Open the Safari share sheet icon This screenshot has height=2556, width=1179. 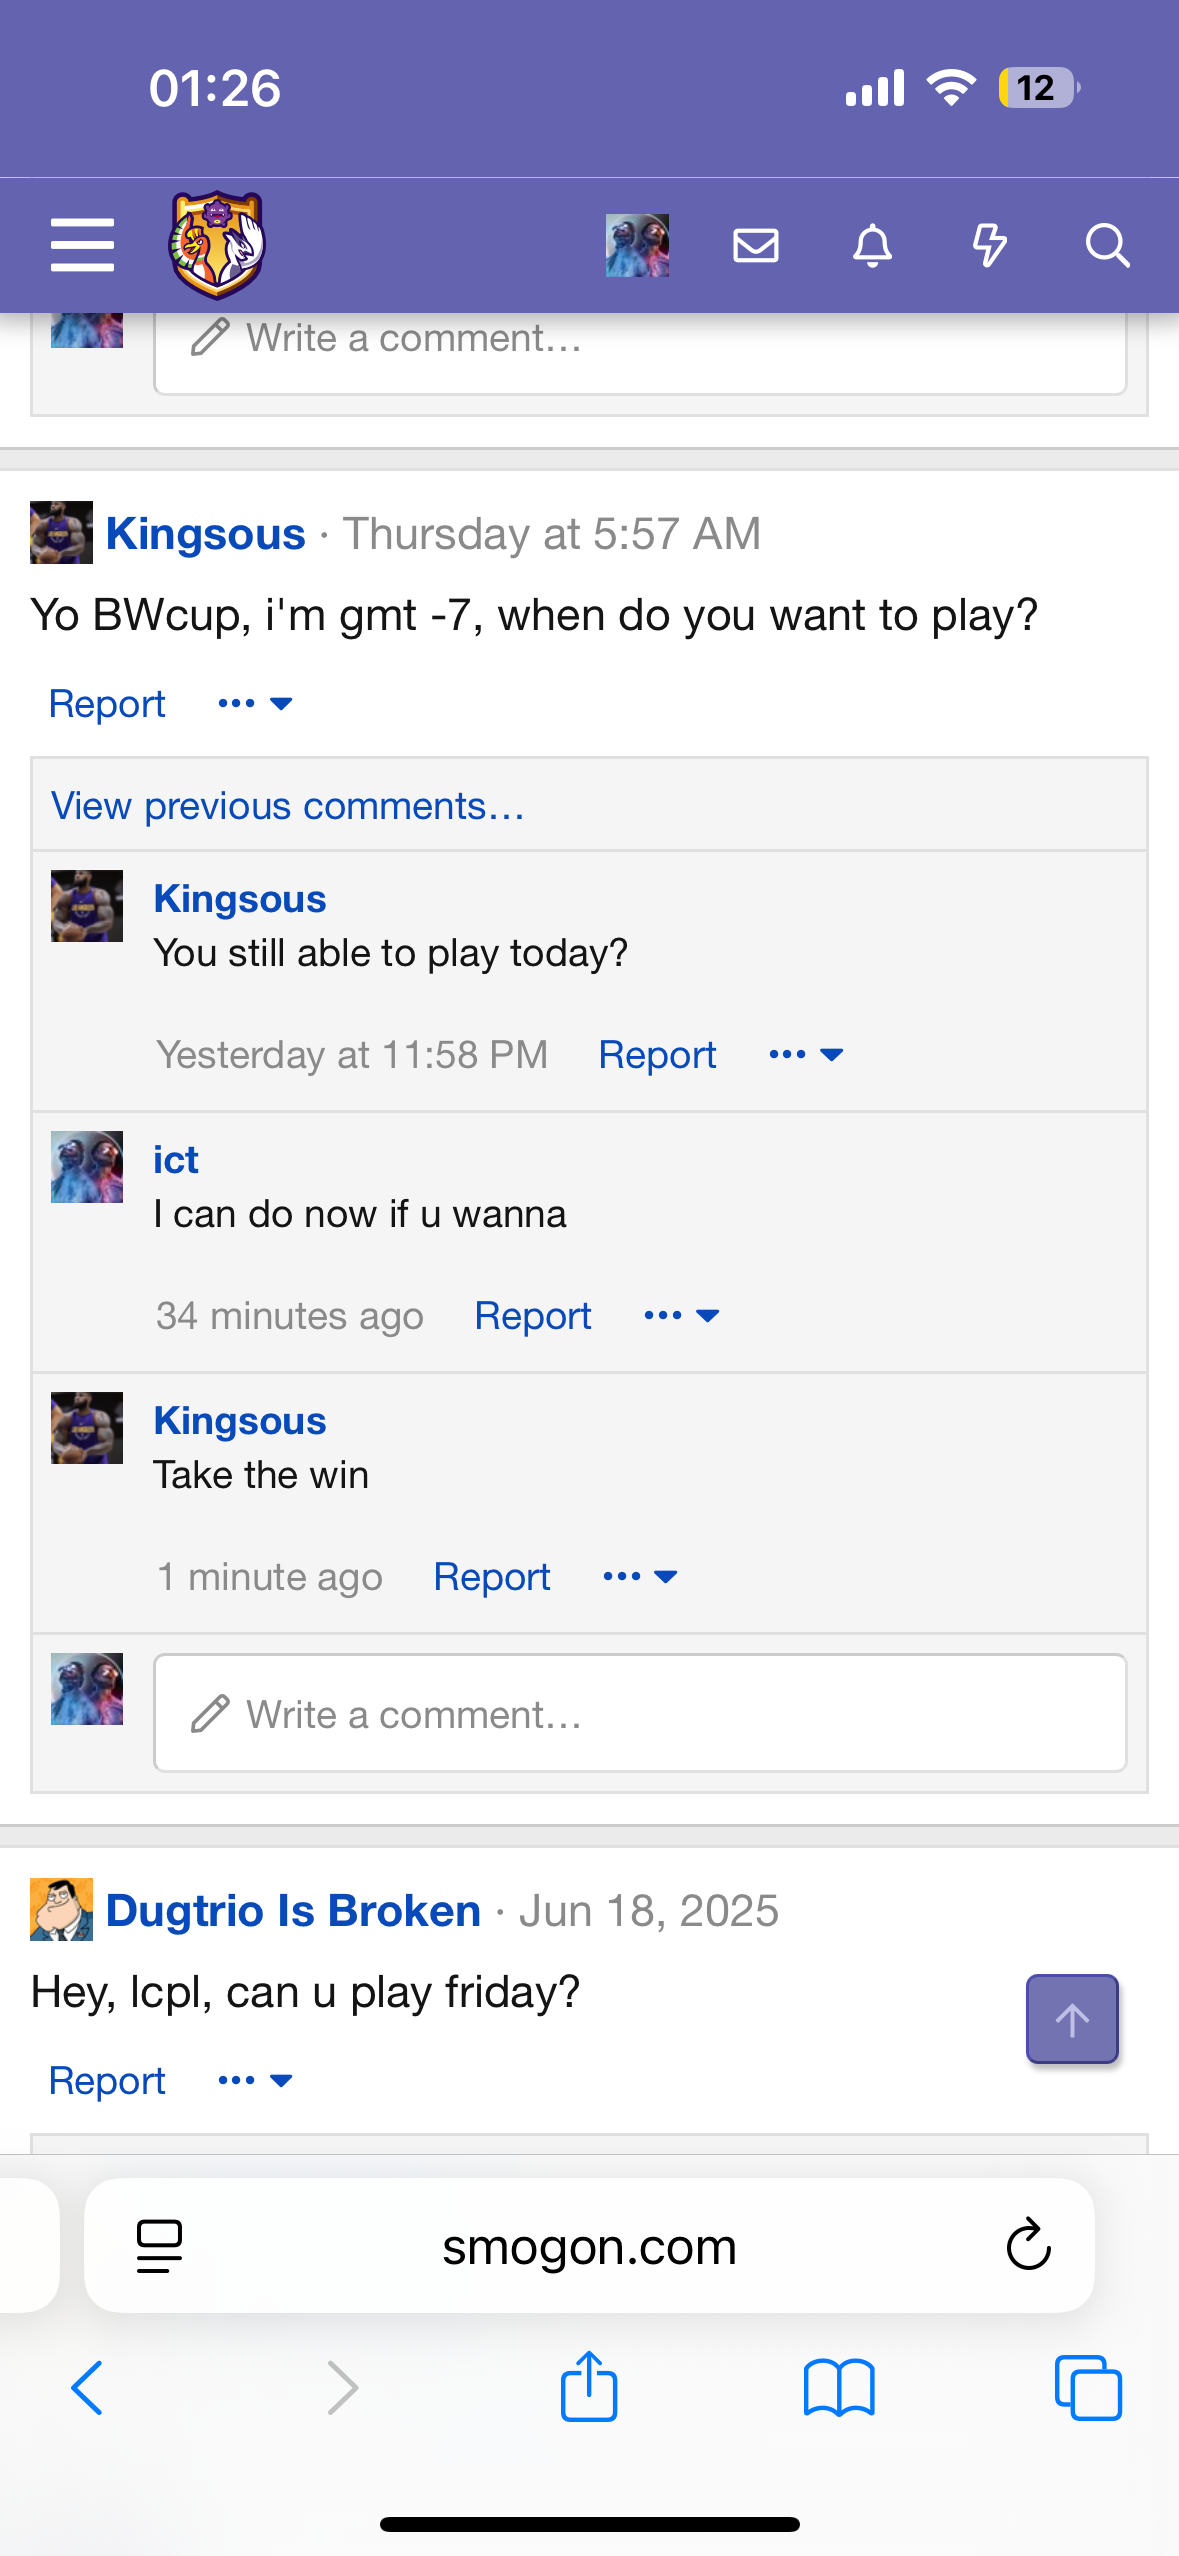point(589,2386)
